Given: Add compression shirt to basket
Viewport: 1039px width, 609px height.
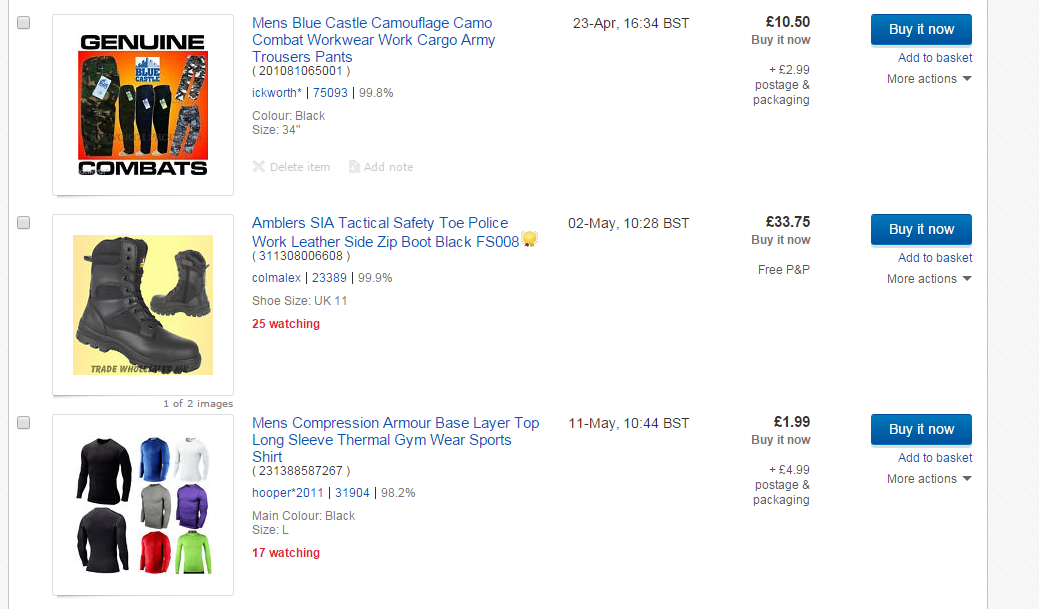Looking at the screenshot, I should [935, 458].
